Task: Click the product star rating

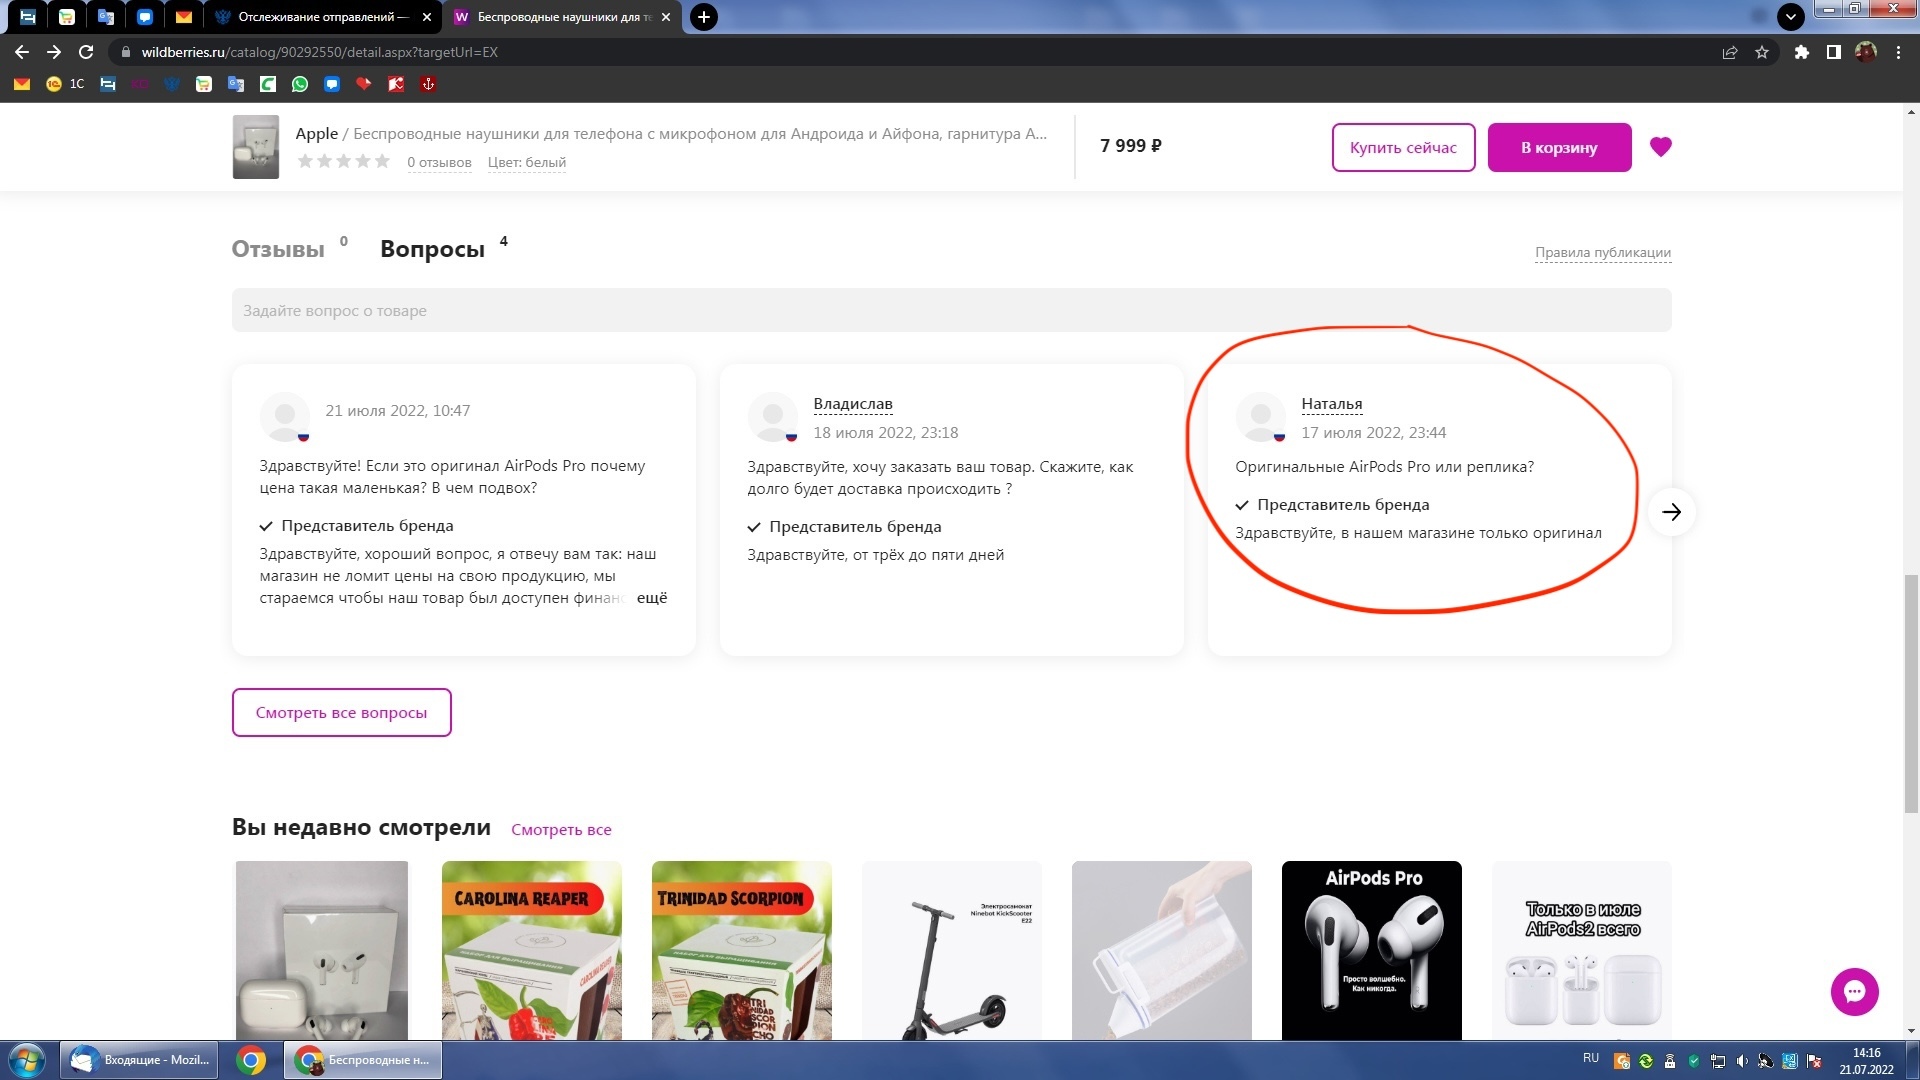Action: 343,162
